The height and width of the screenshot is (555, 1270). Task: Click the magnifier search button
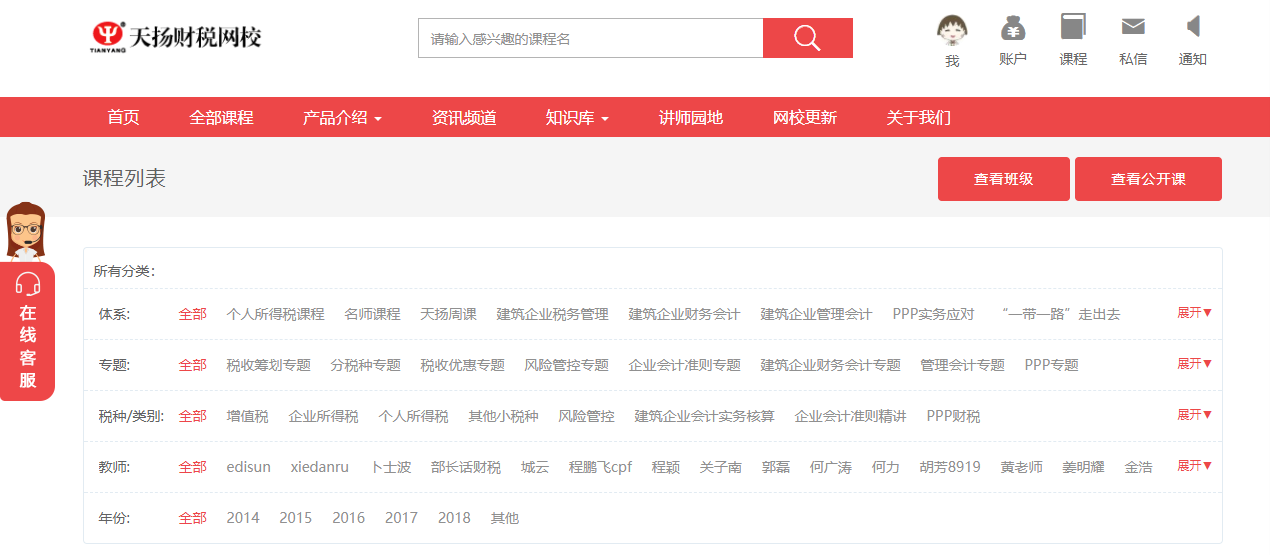click(807, 39)
